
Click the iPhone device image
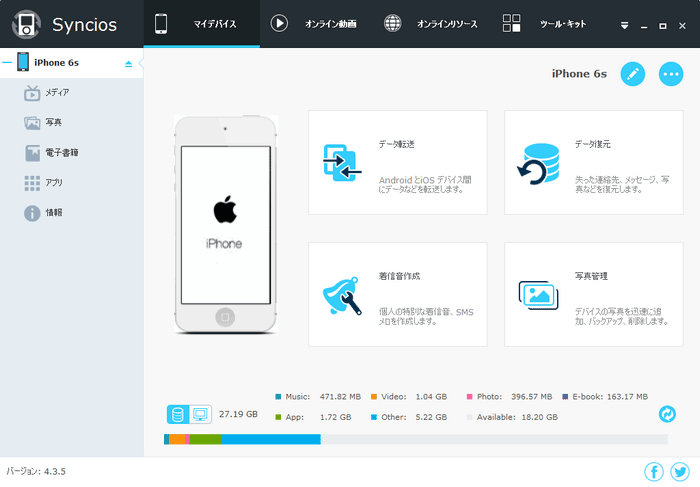click(x=225, y=224)
